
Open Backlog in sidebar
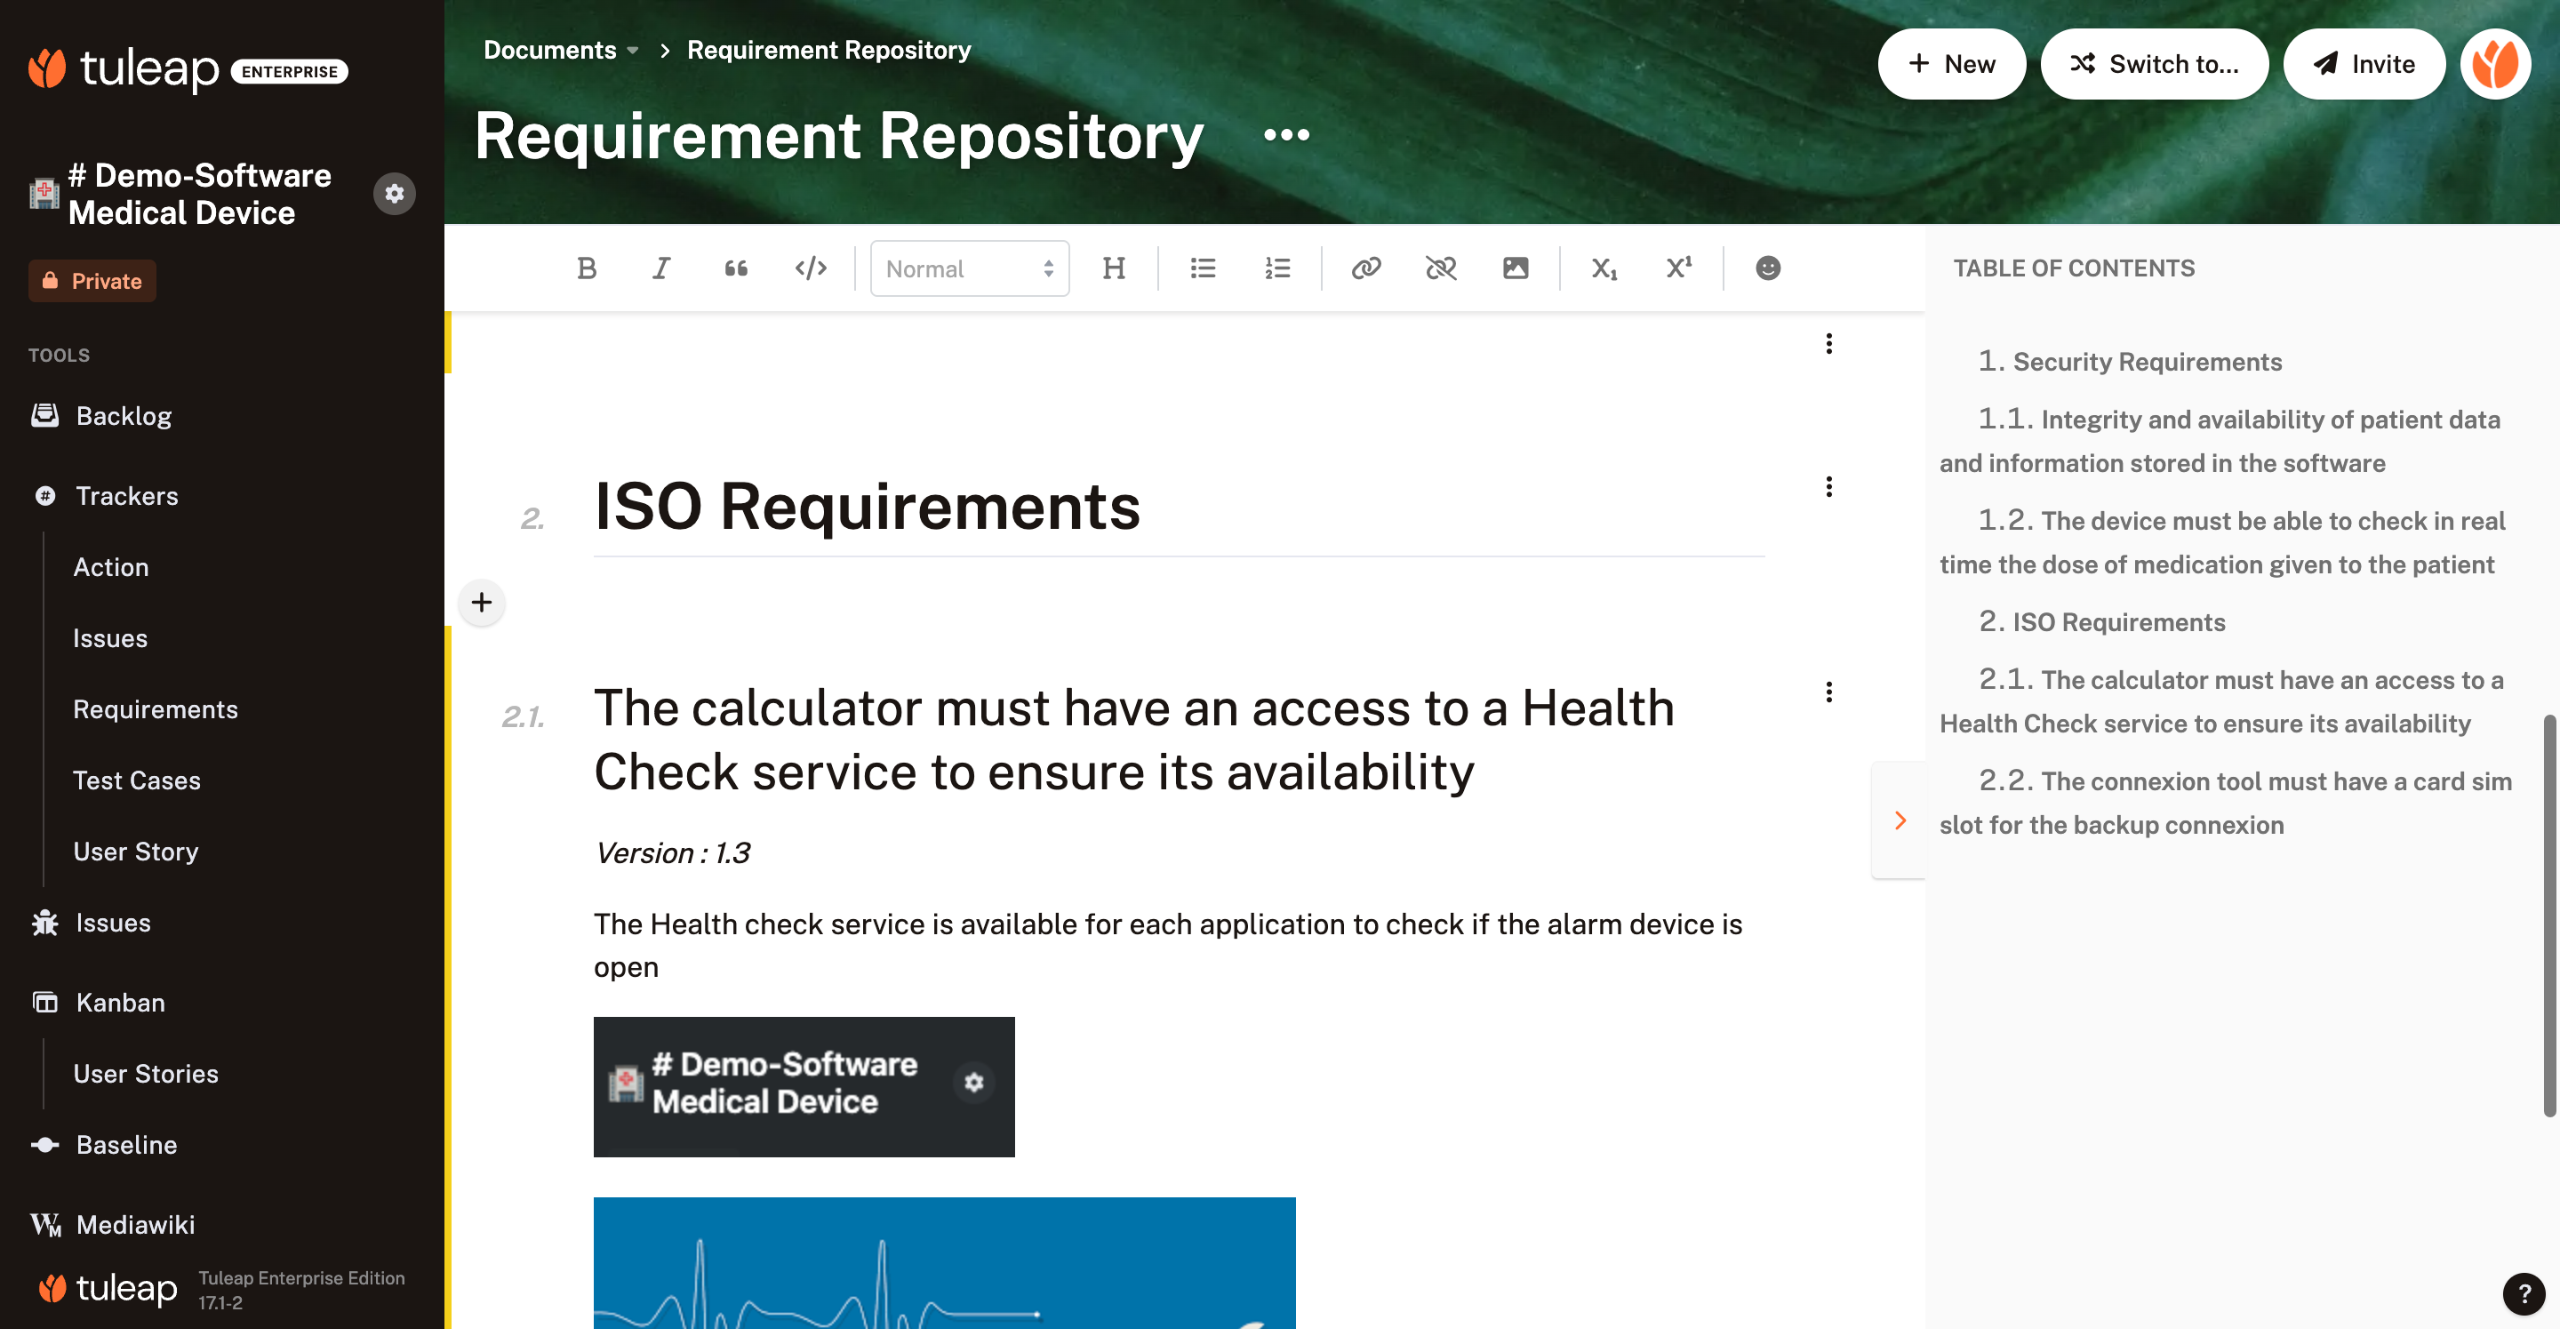[124, 416]
